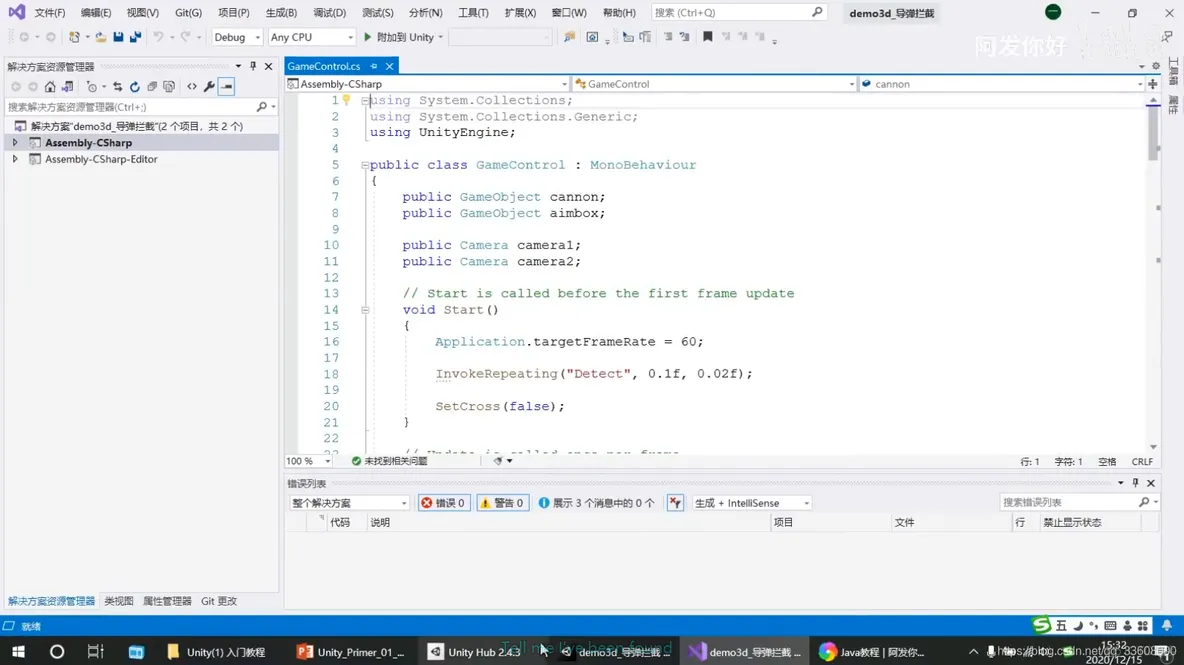Screen dimensions: 1184x665
Task: Collapse the Start method region
Action: [365, 309]
